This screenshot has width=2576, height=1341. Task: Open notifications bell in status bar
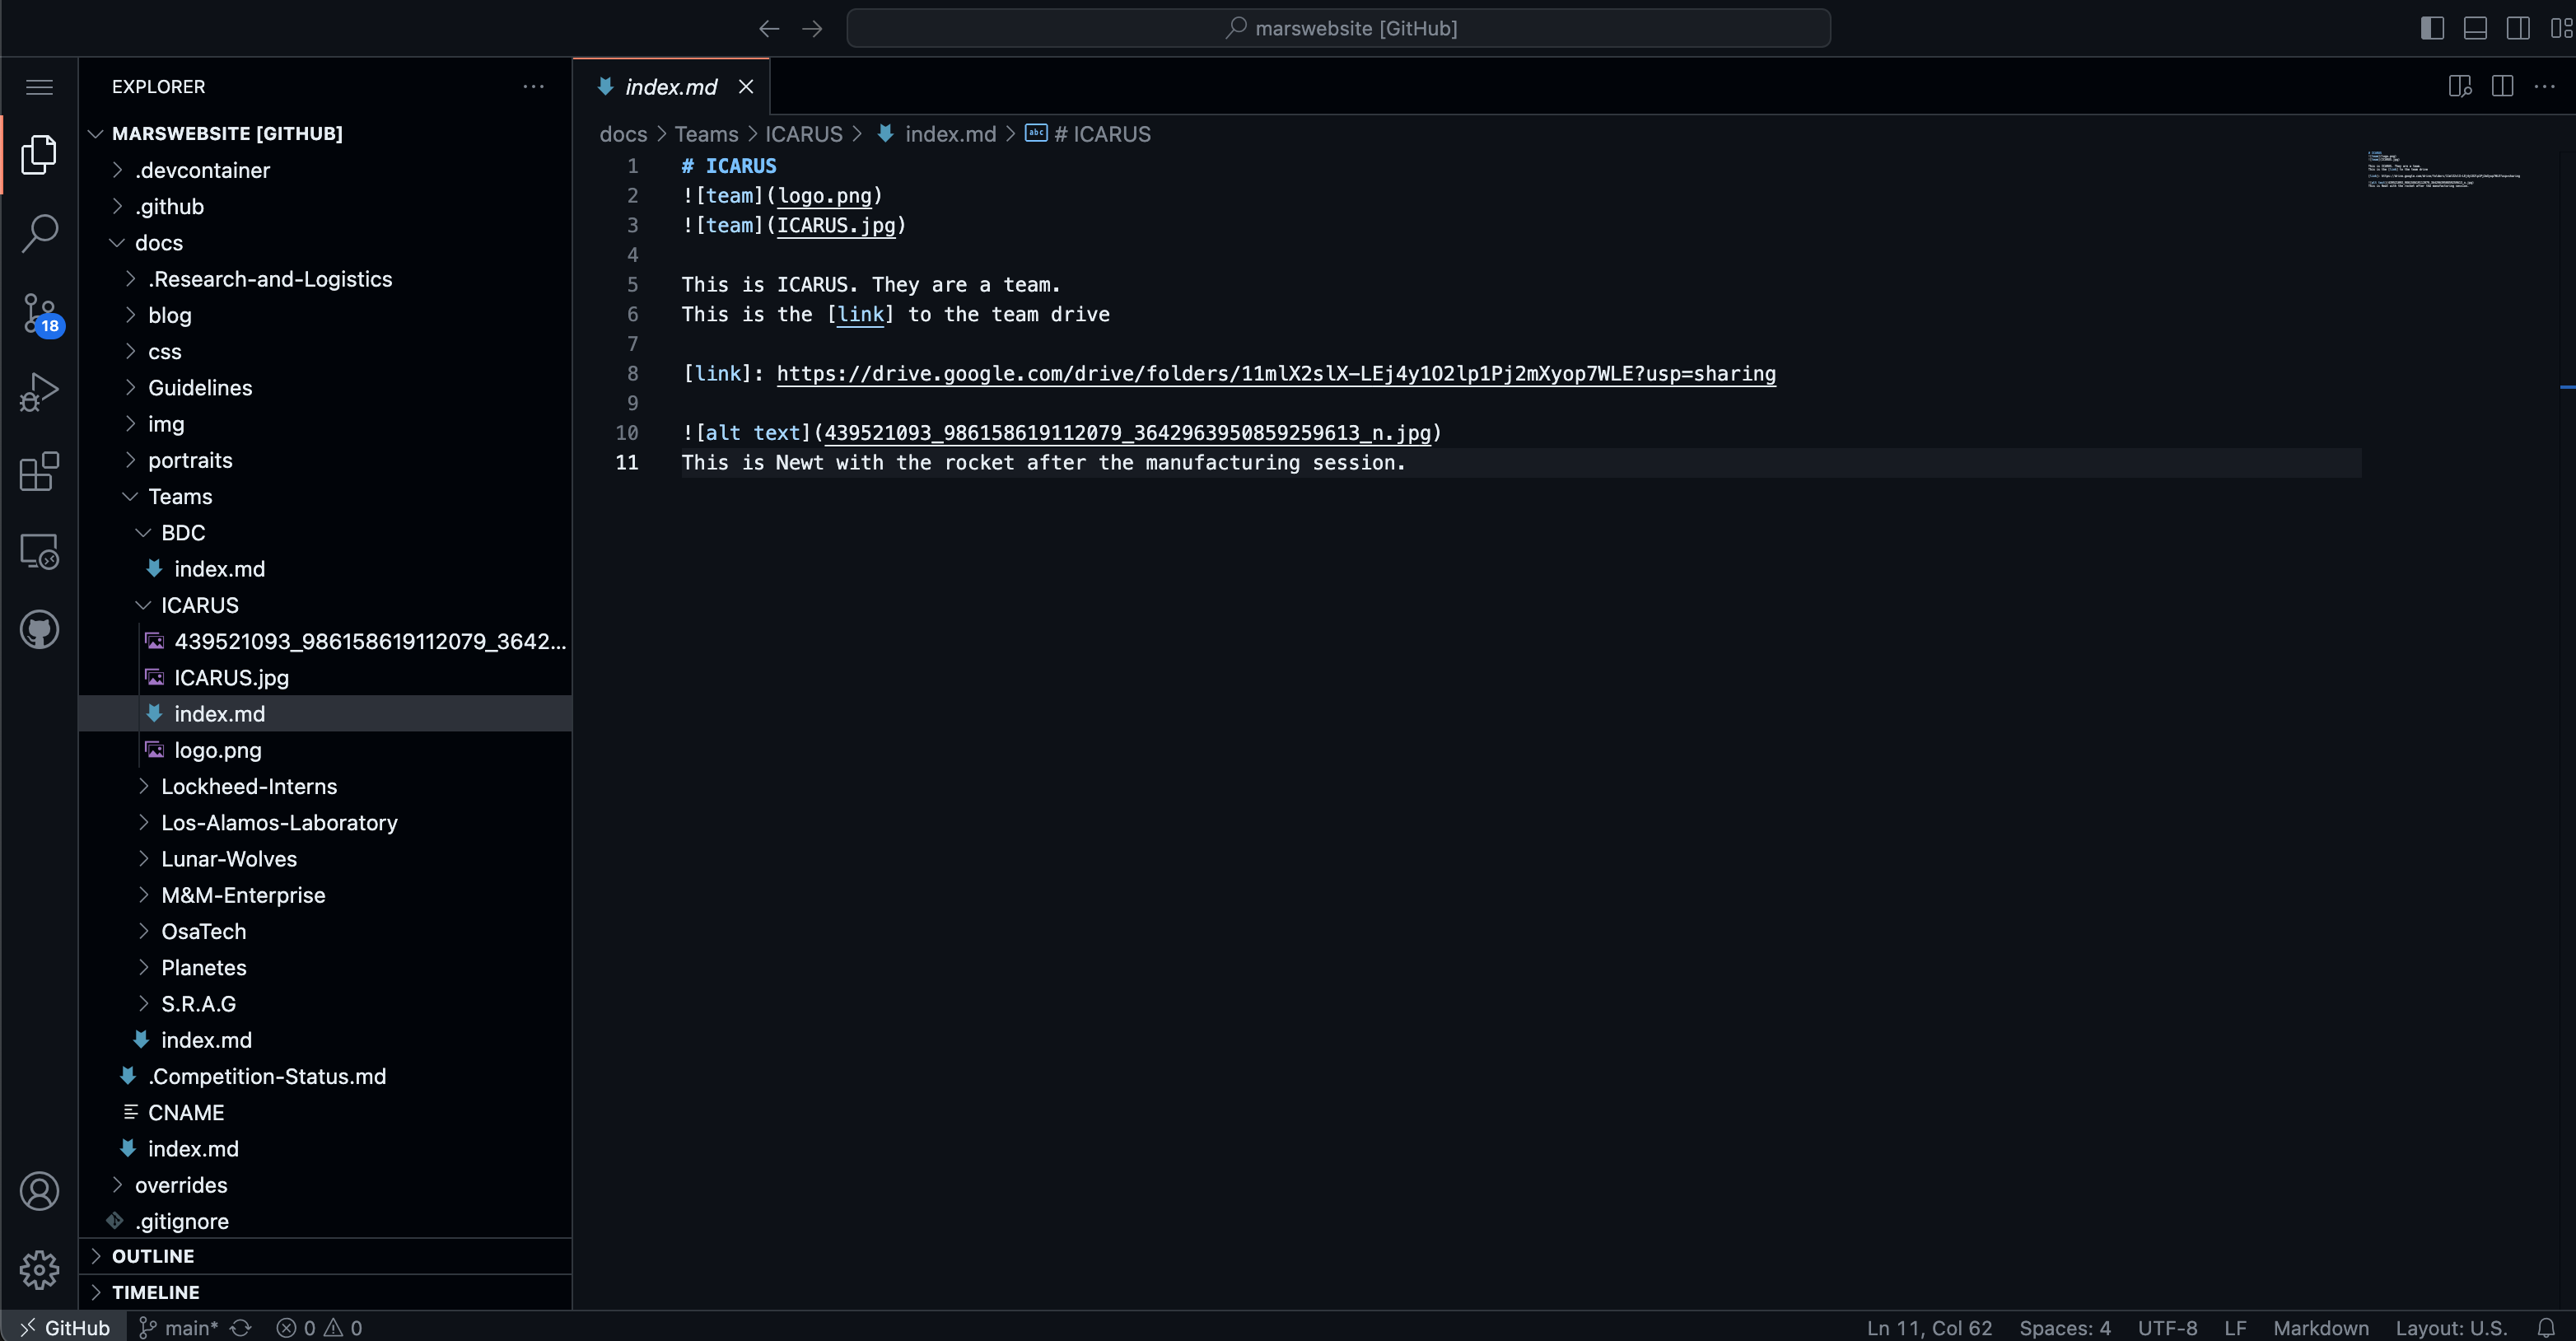pos(2546,1327)
